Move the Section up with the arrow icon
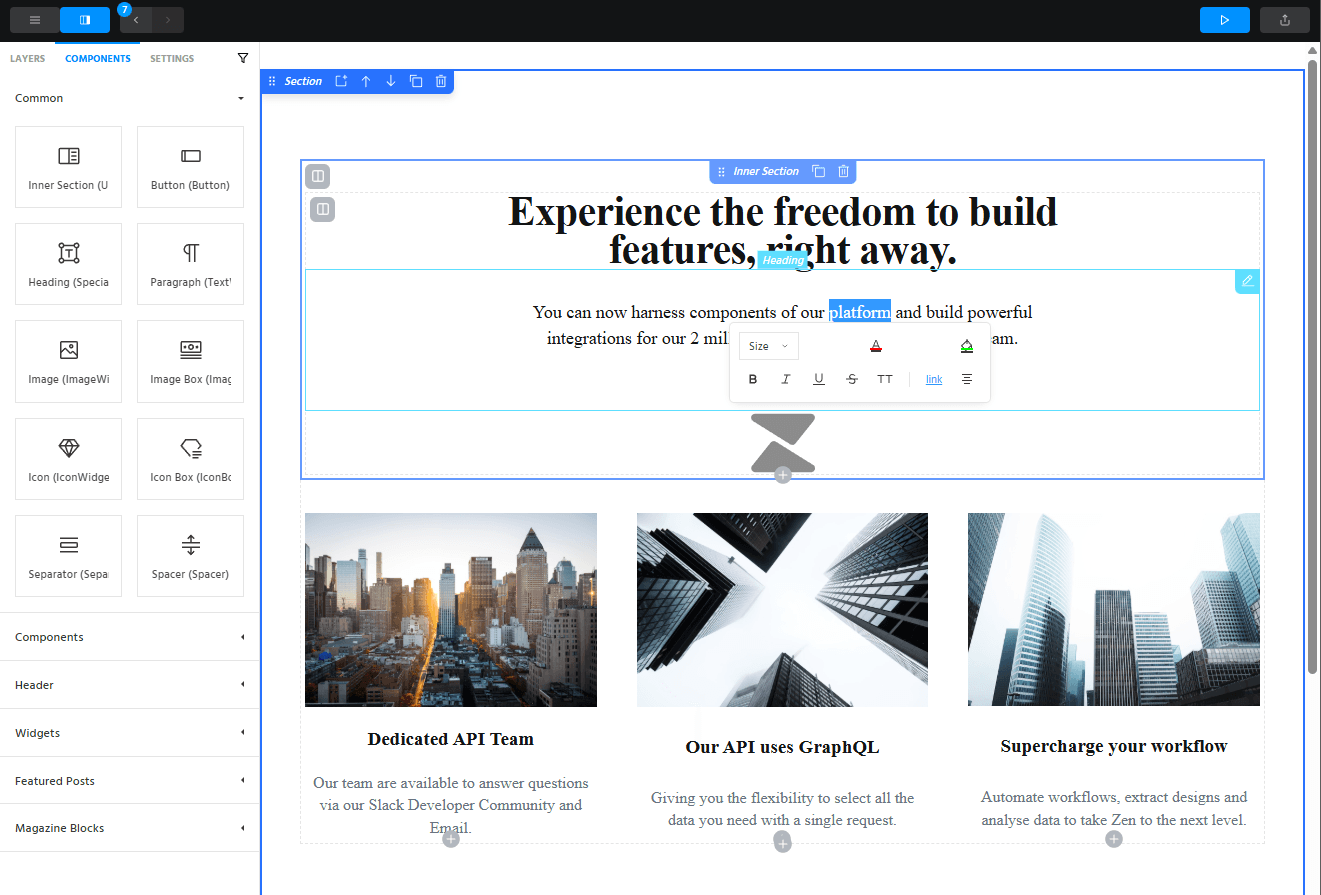Screen dimensions: 1321x895 [366, 81]
